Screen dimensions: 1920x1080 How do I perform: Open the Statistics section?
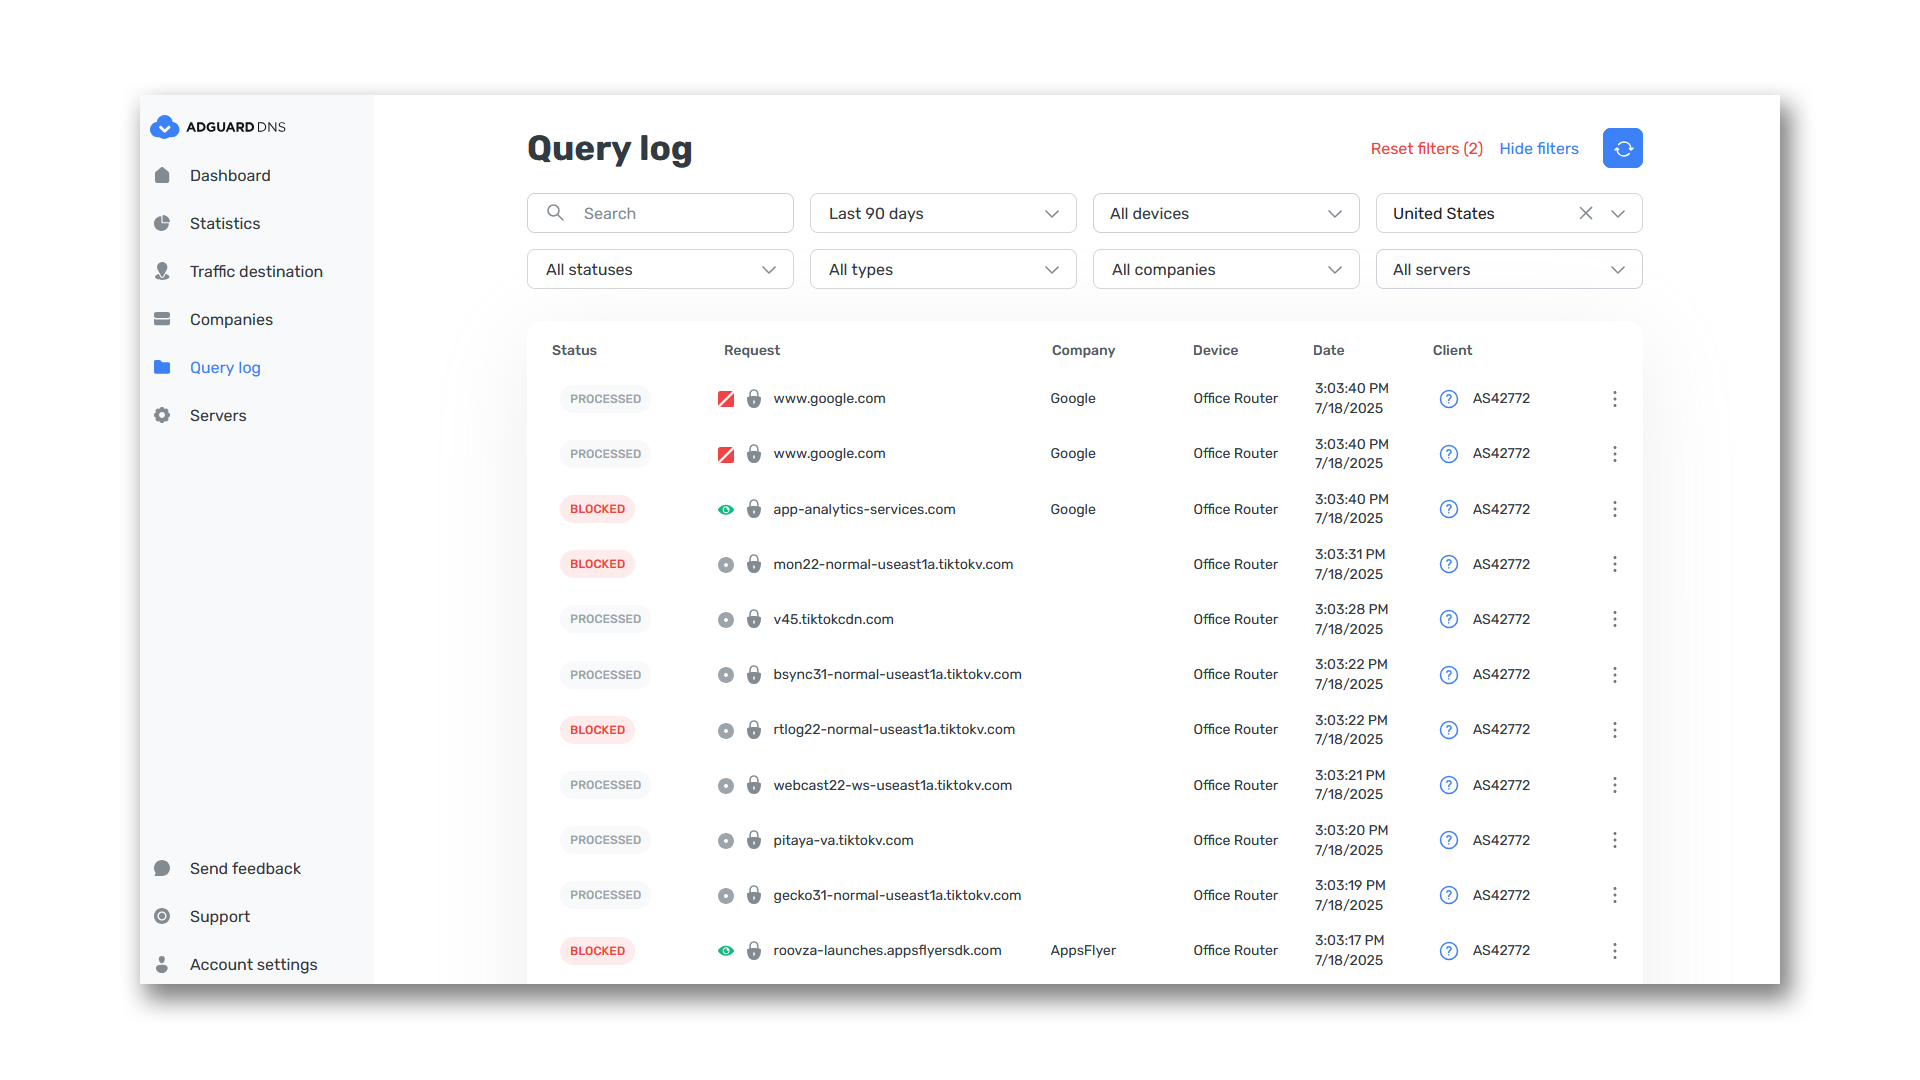[x=225, y=223]
